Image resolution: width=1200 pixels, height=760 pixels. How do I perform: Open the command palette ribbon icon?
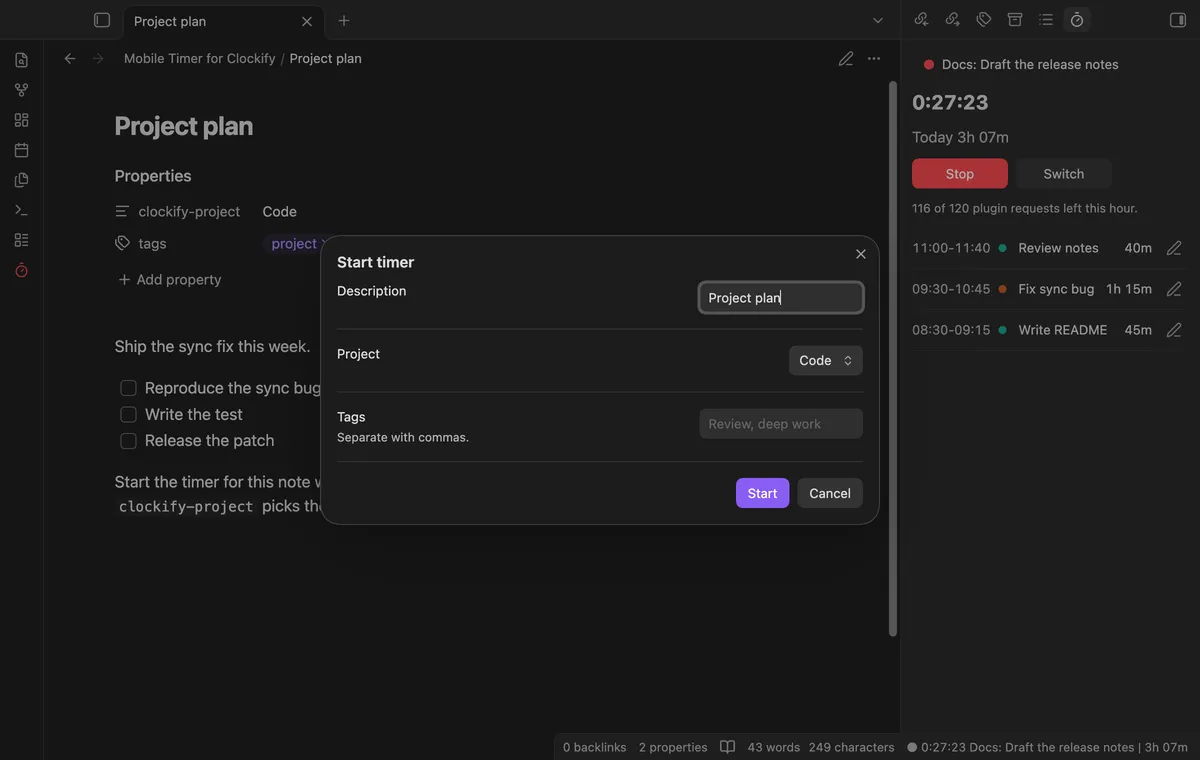pos(21,210)
